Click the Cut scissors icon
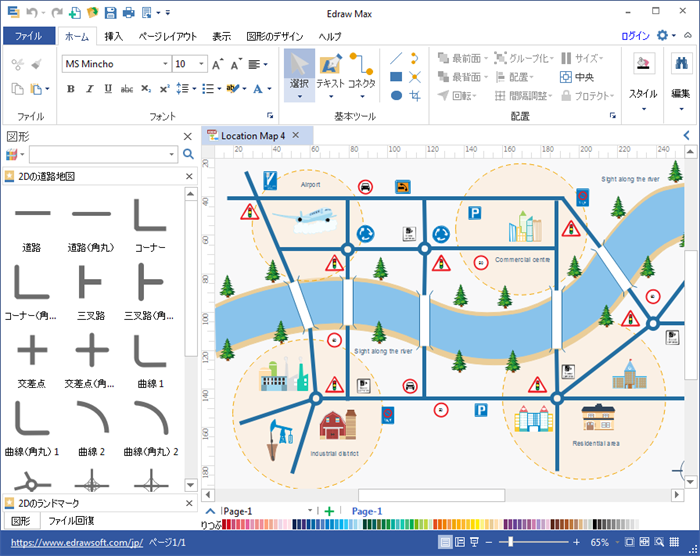Screen dimensions: 700x556 pos(18,64)
